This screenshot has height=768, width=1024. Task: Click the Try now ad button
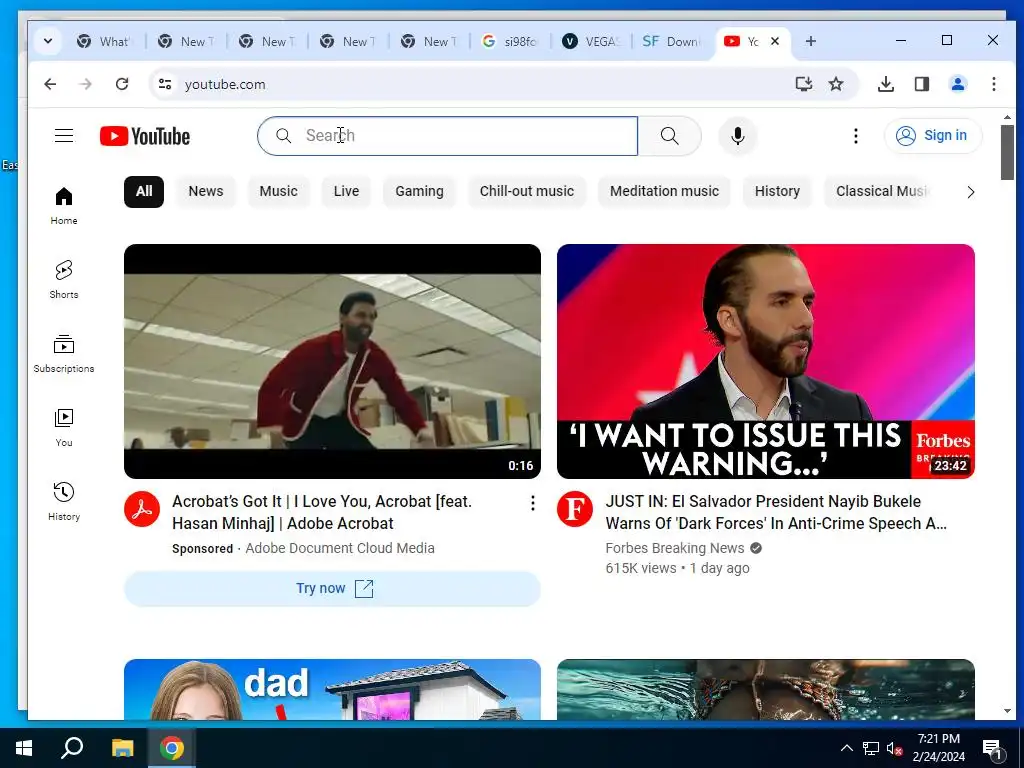(x=332, y=588)
